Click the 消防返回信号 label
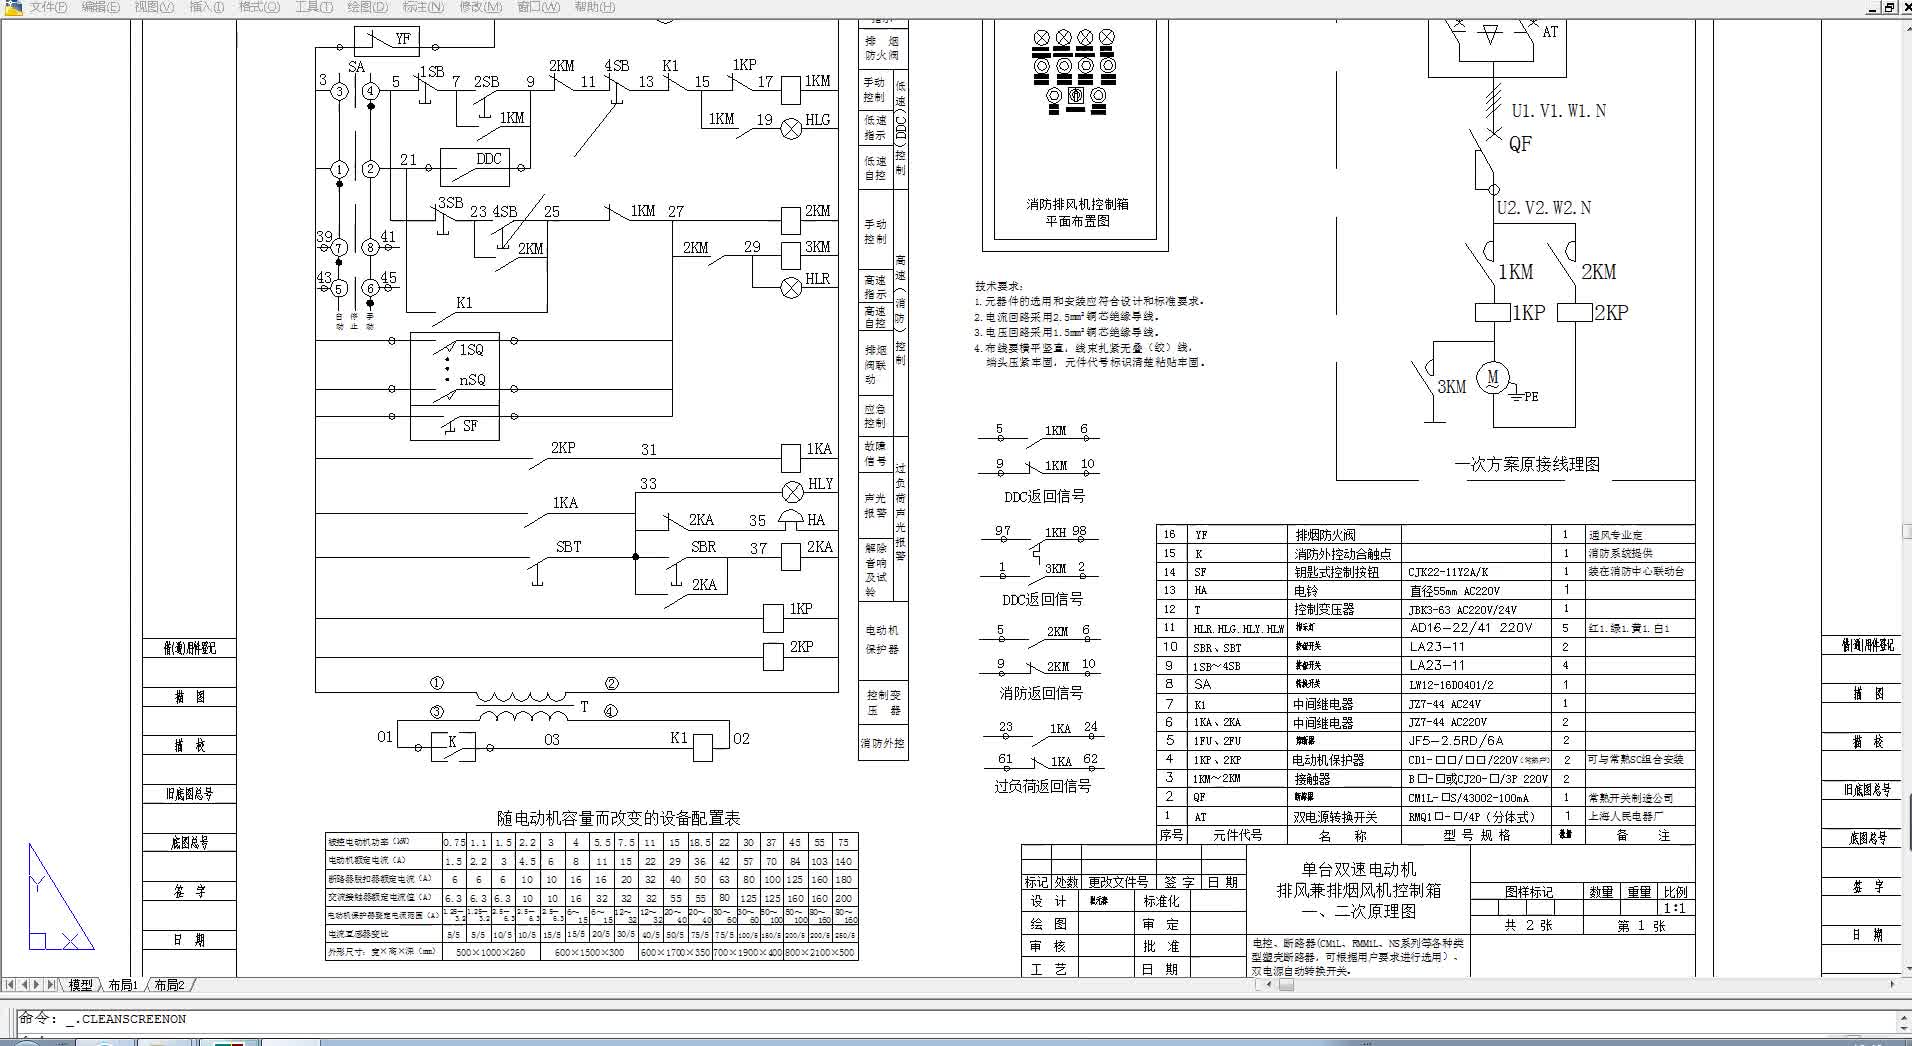 coord(1041,692)
